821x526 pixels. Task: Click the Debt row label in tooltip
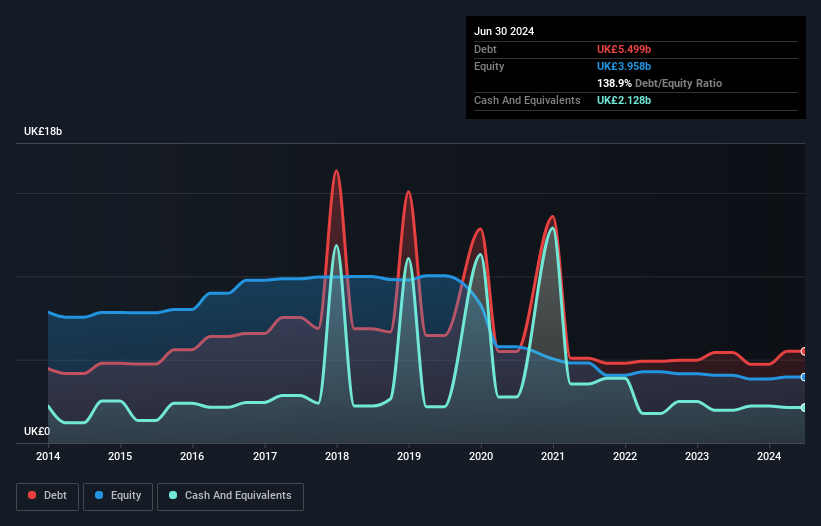(485, 49)
